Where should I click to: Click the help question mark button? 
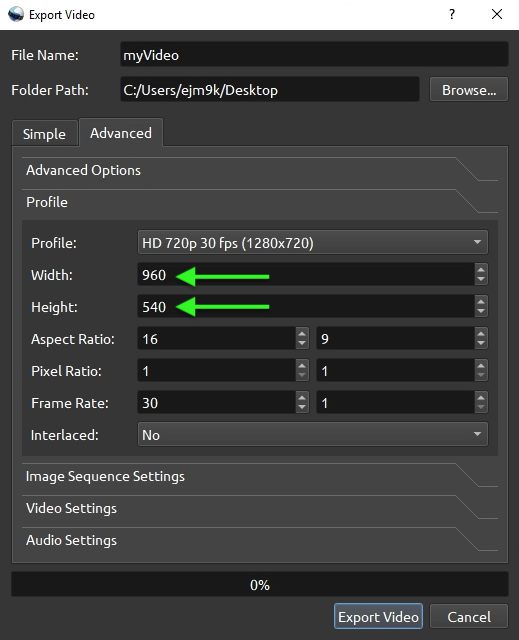(x=452, y=14)
